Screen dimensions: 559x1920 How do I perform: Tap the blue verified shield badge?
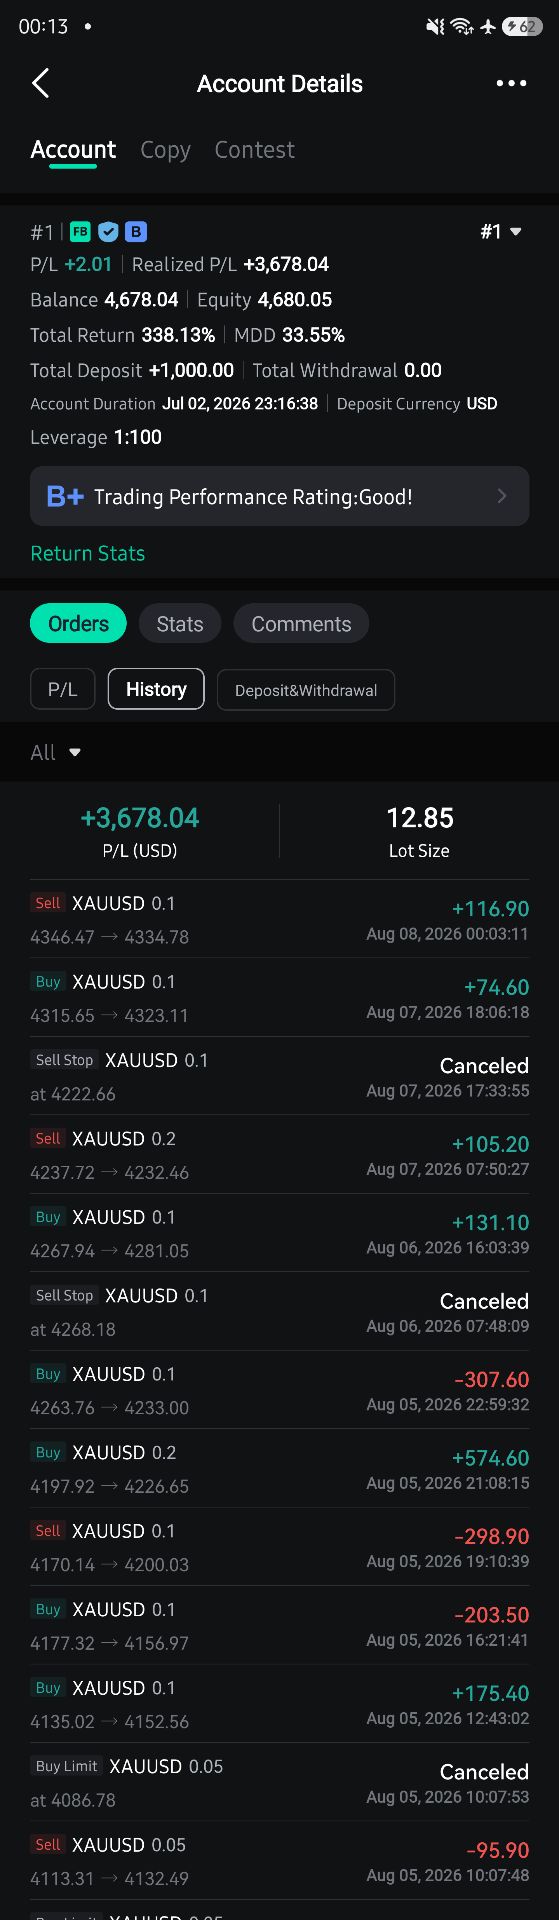(x=108, y=232)
